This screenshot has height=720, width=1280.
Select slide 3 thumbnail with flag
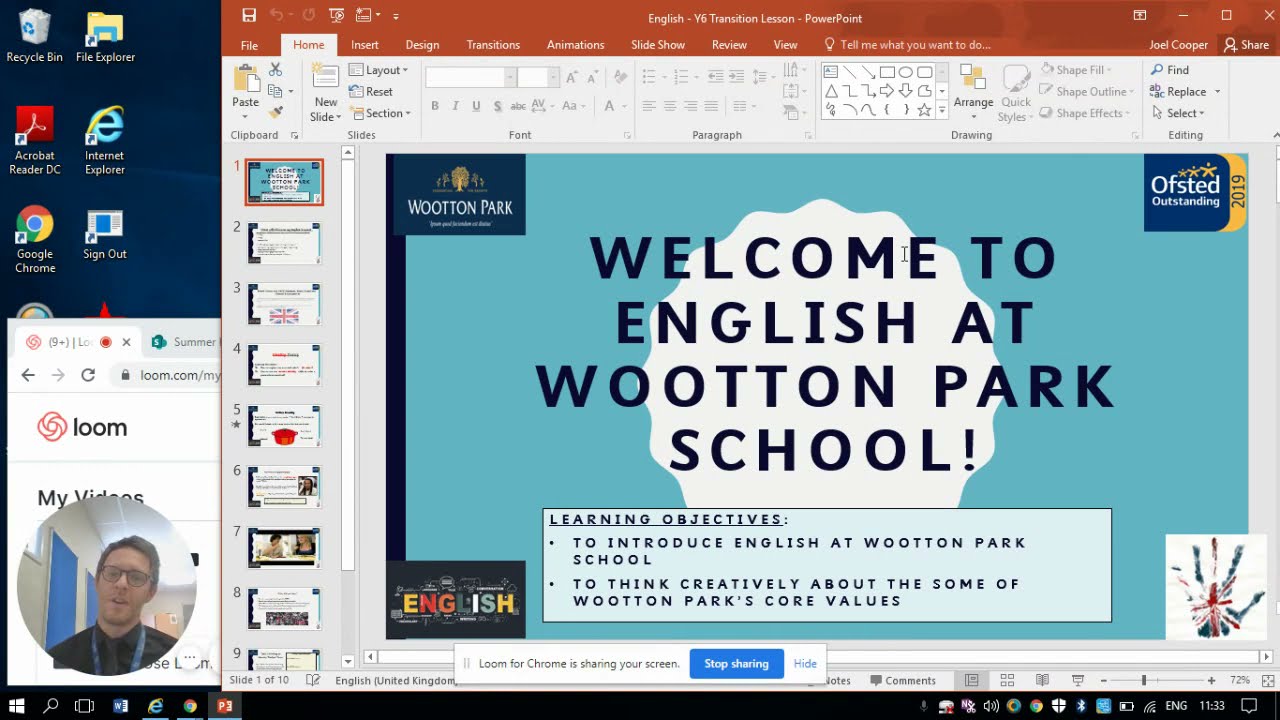284,304
